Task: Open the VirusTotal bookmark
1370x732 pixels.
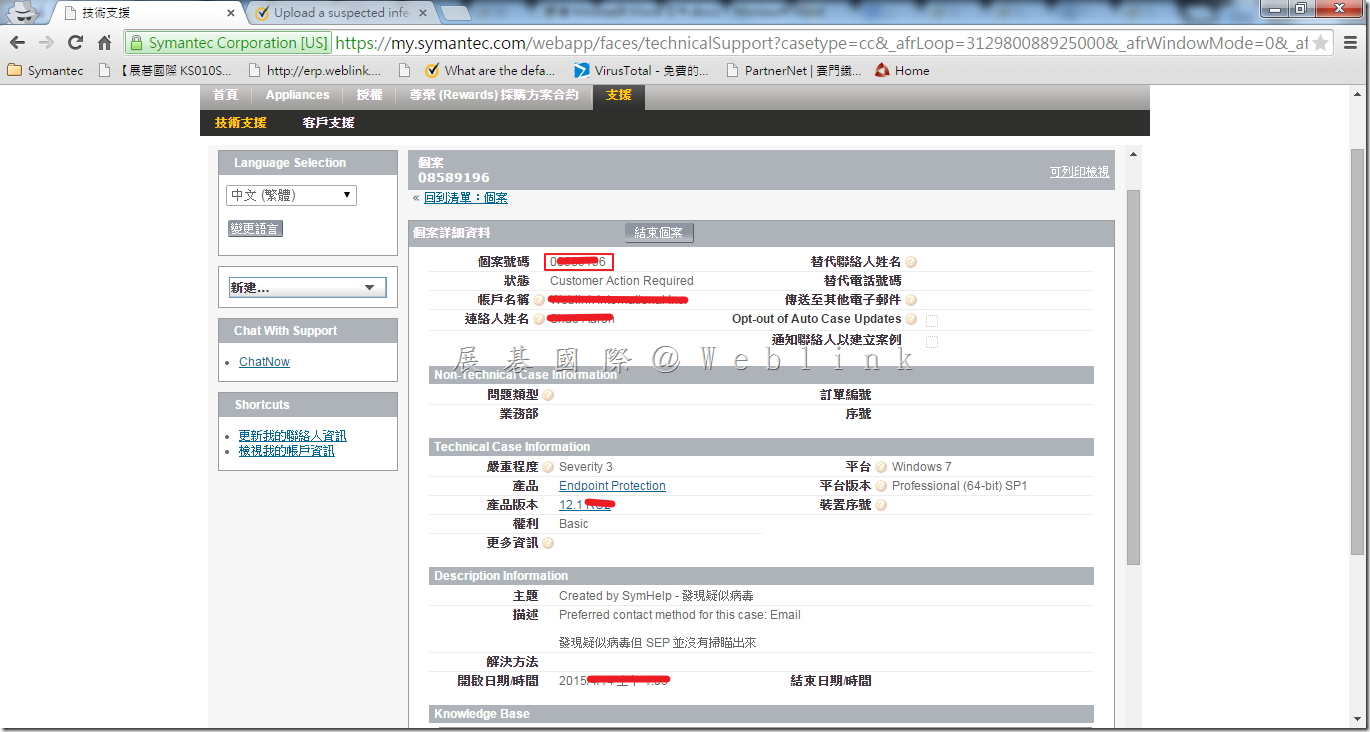Action: tap(641, 71)
